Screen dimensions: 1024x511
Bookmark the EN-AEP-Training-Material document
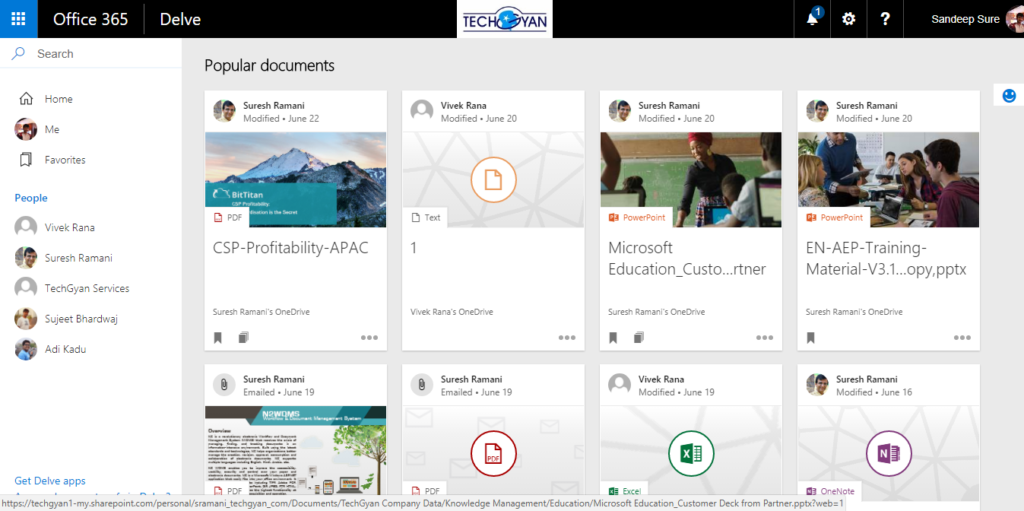pyautogui.click(x=811, y=338)
